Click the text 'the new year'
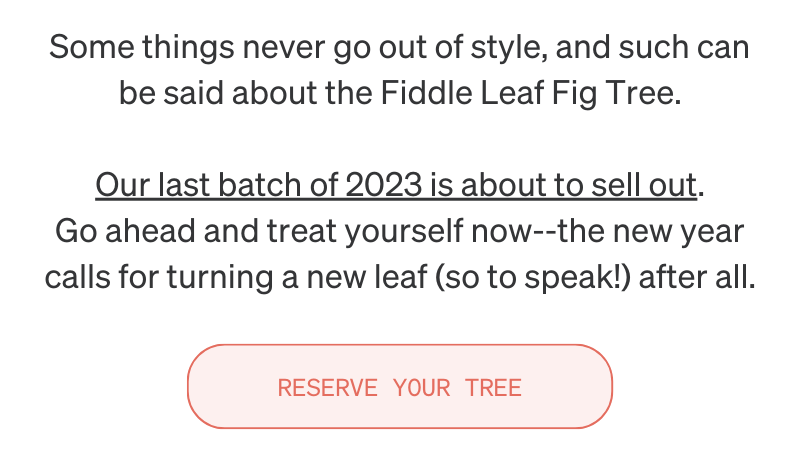Image resolution: width=800 pixels, height=461 pixels. (651, 232)
